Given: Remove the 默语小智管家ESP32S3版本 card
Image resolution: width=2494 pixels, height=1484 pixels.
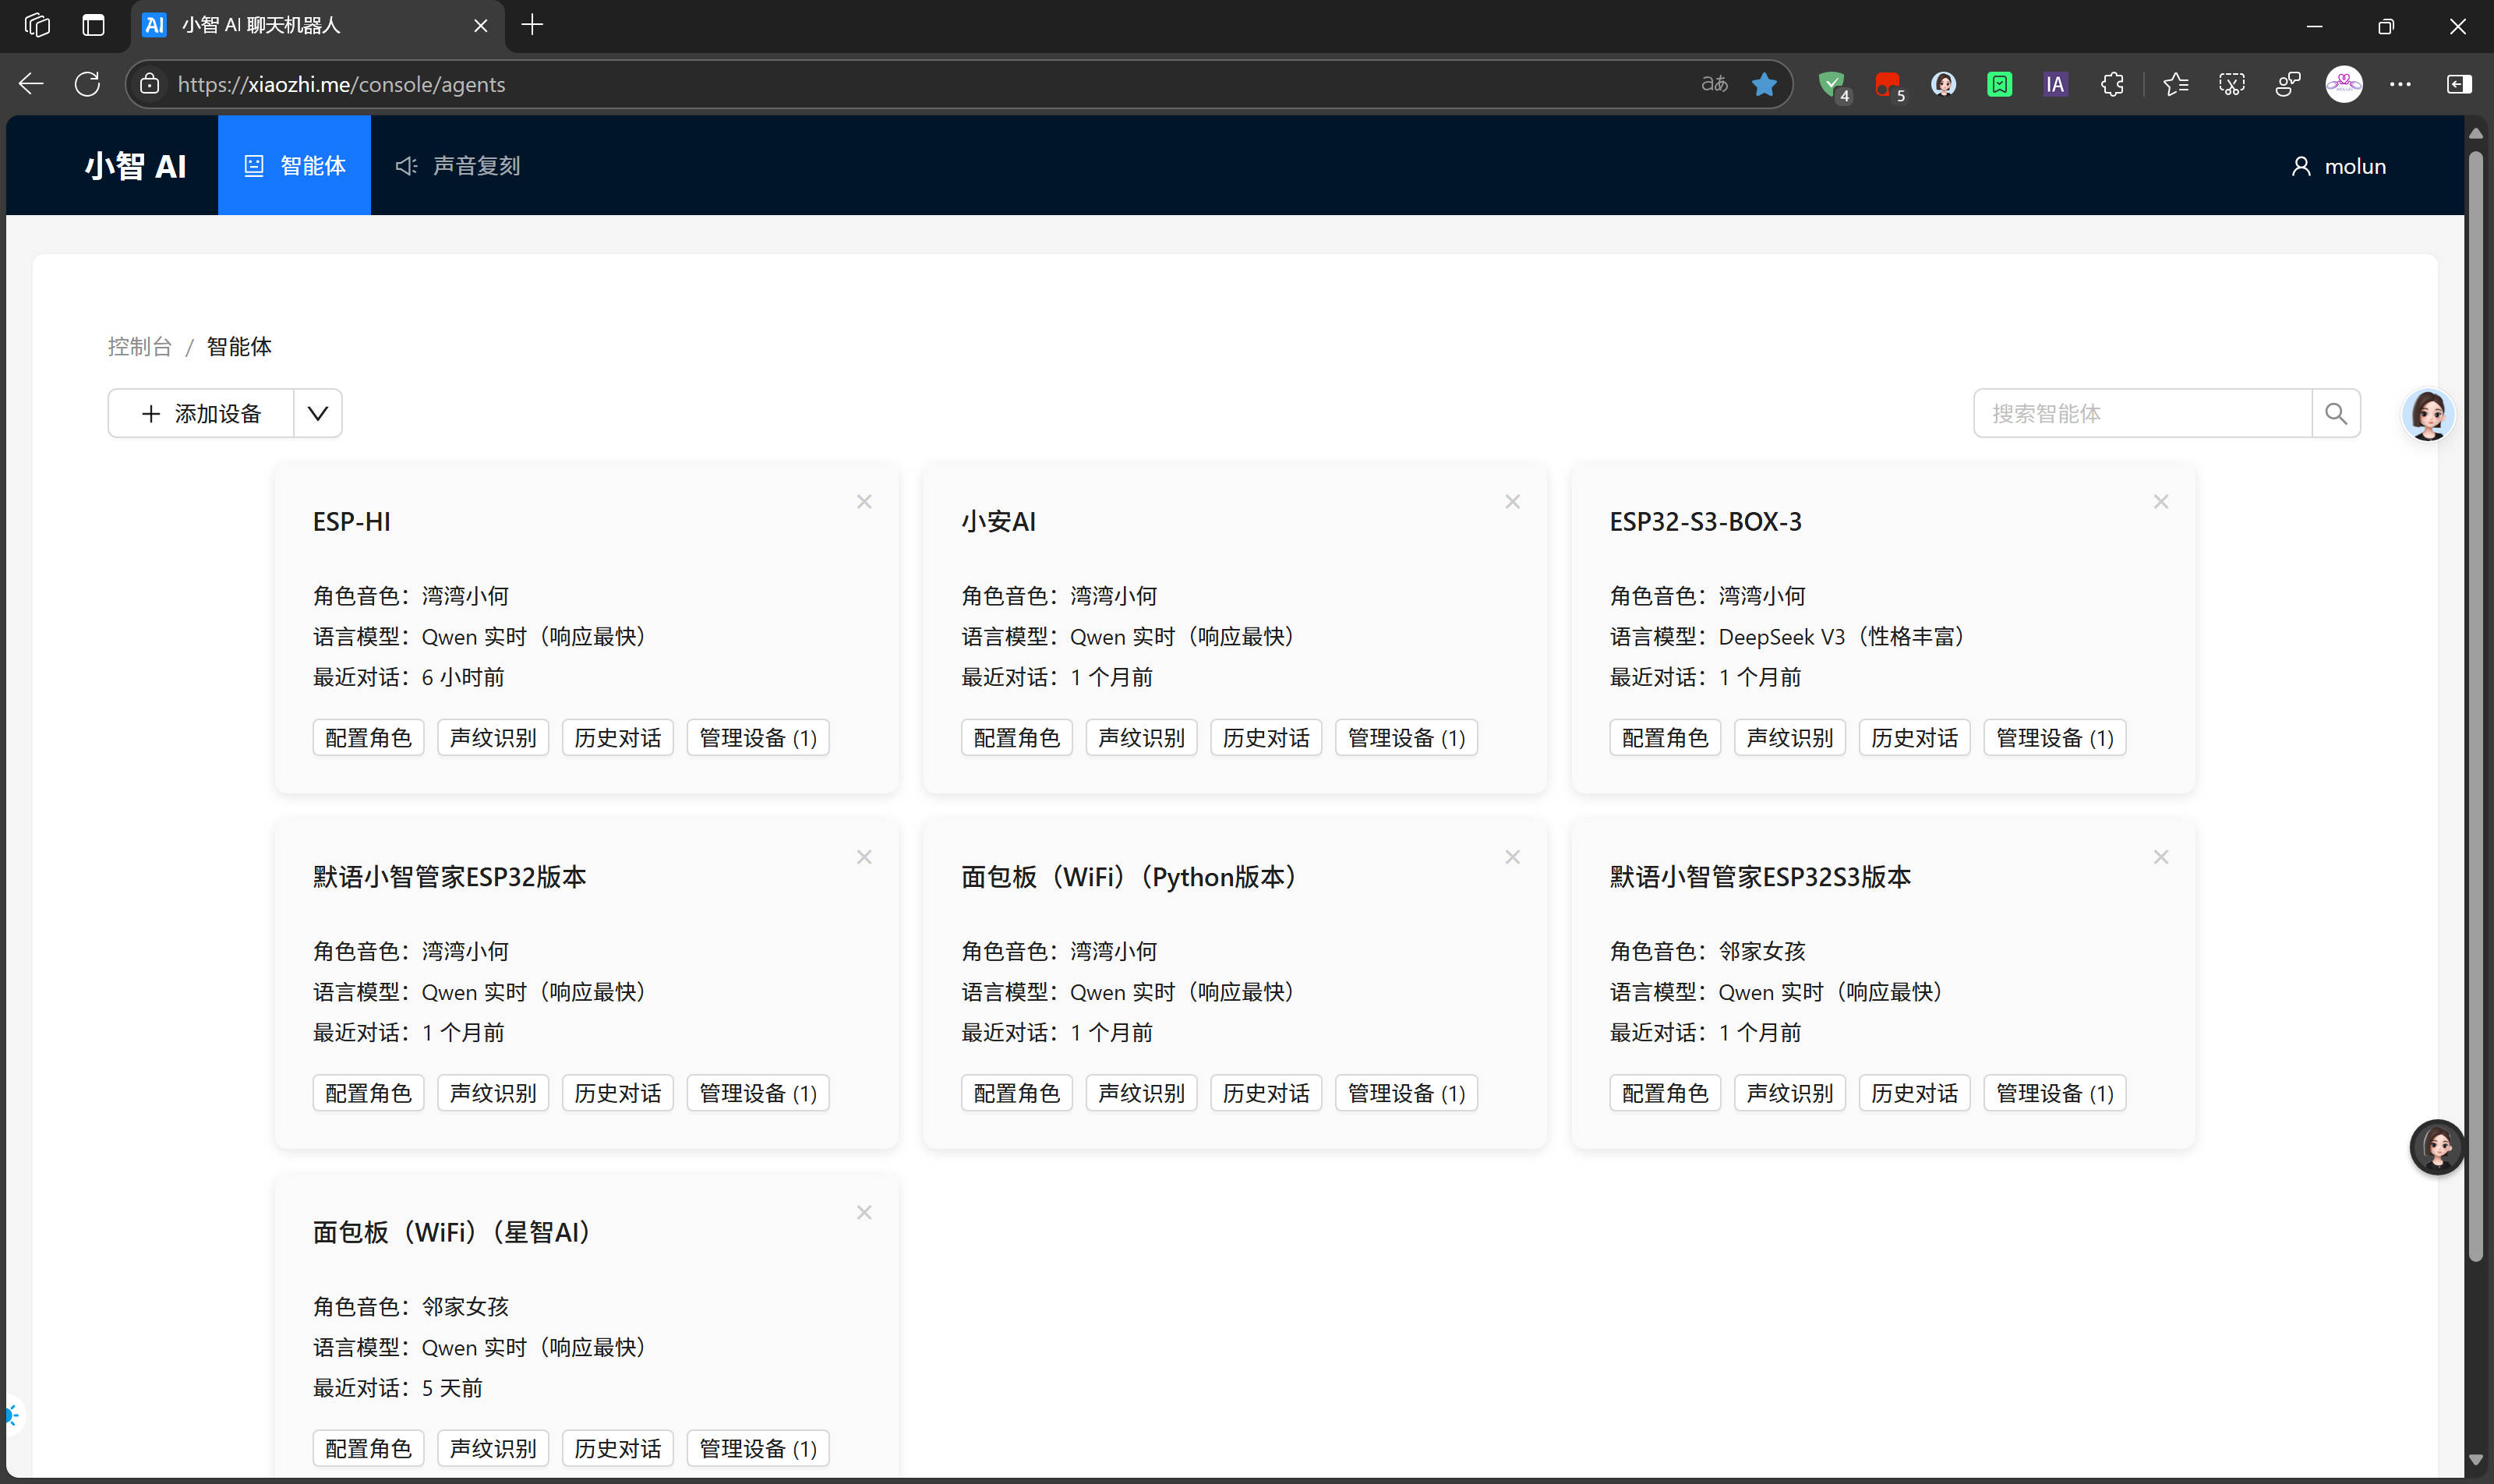Looking at the screenshot, I should click(x=2160, y=857).
